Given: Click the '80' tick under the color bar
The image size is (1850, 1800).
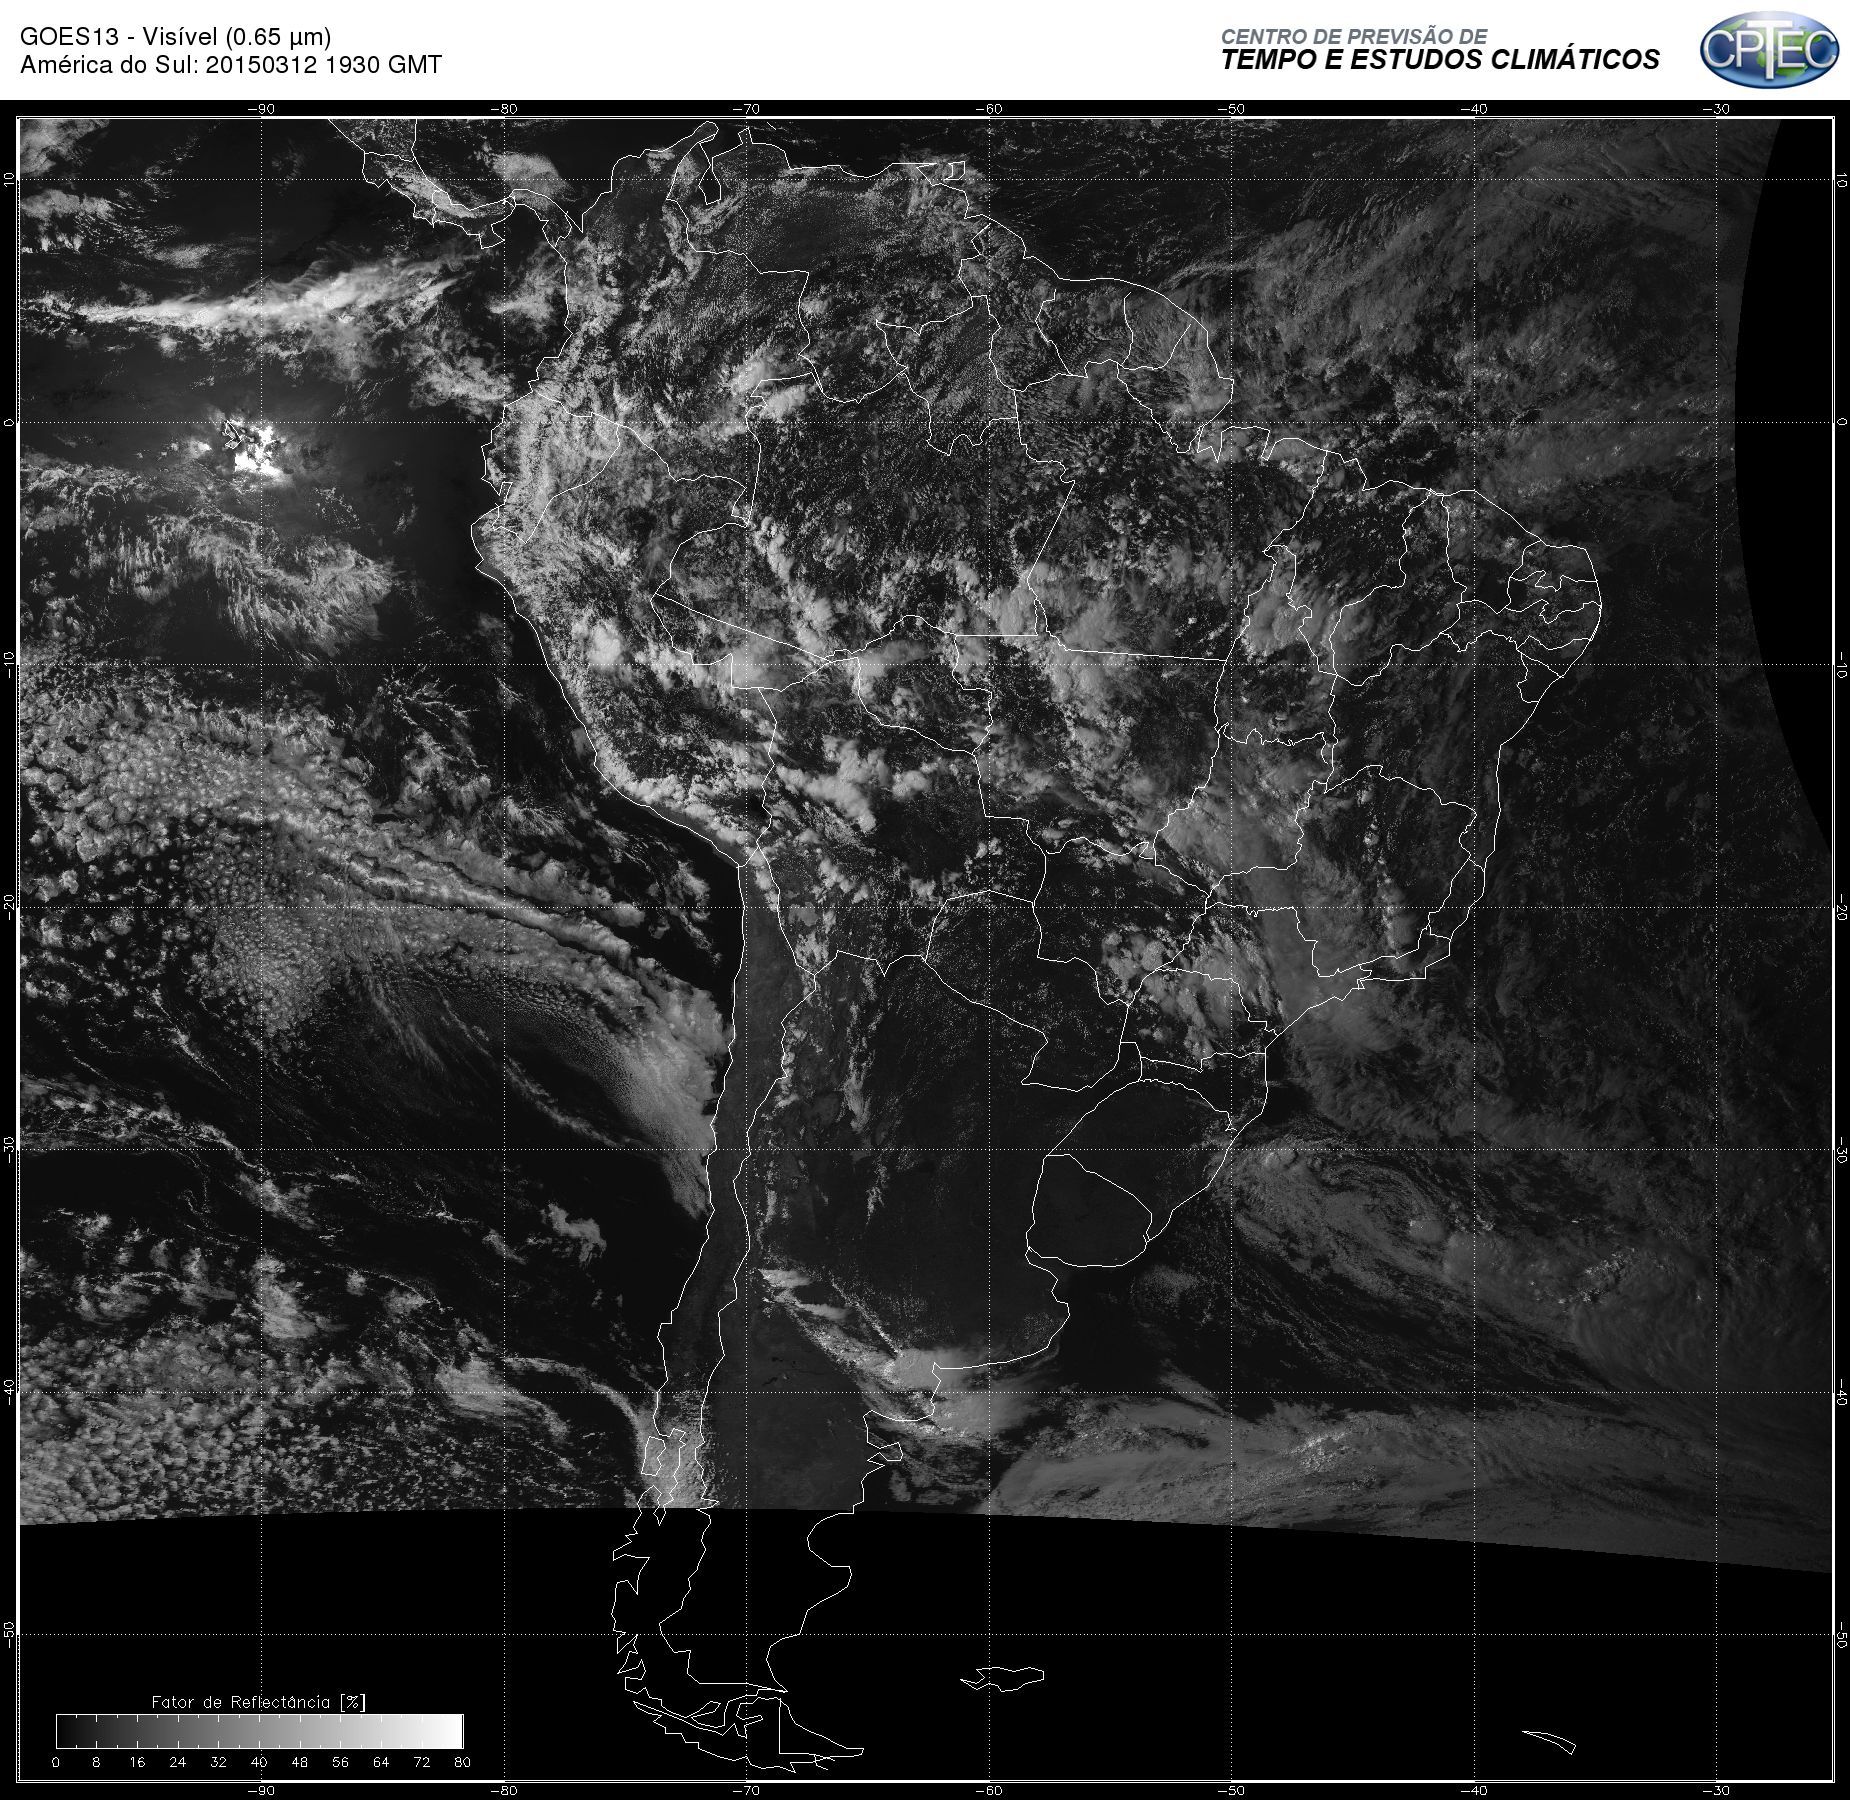Looking at the screenshot, I should tap(462, 1762).
